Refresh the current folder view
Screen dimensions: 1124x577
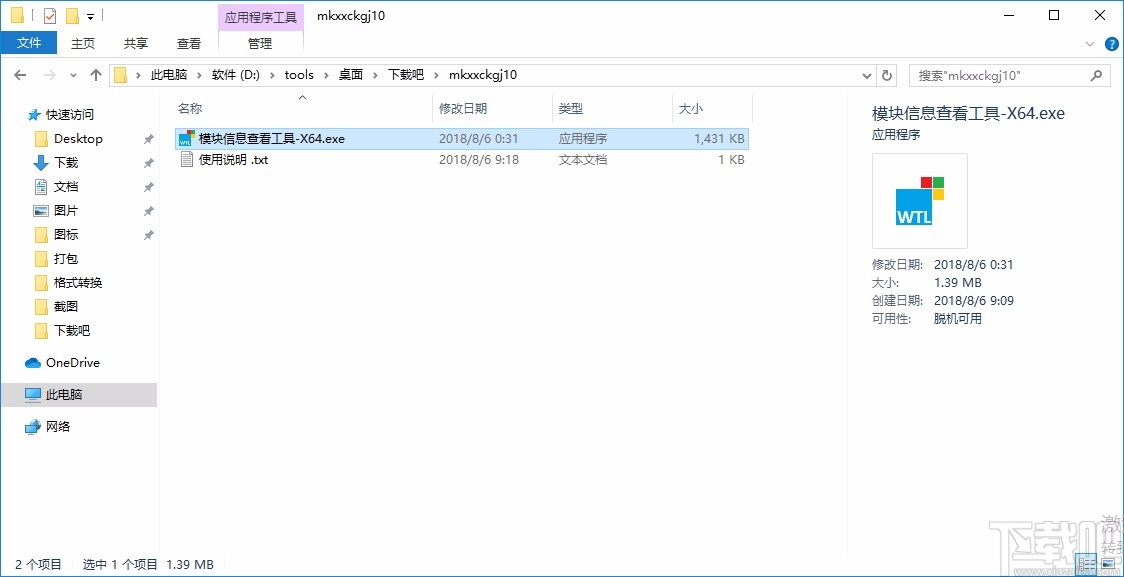887,75
